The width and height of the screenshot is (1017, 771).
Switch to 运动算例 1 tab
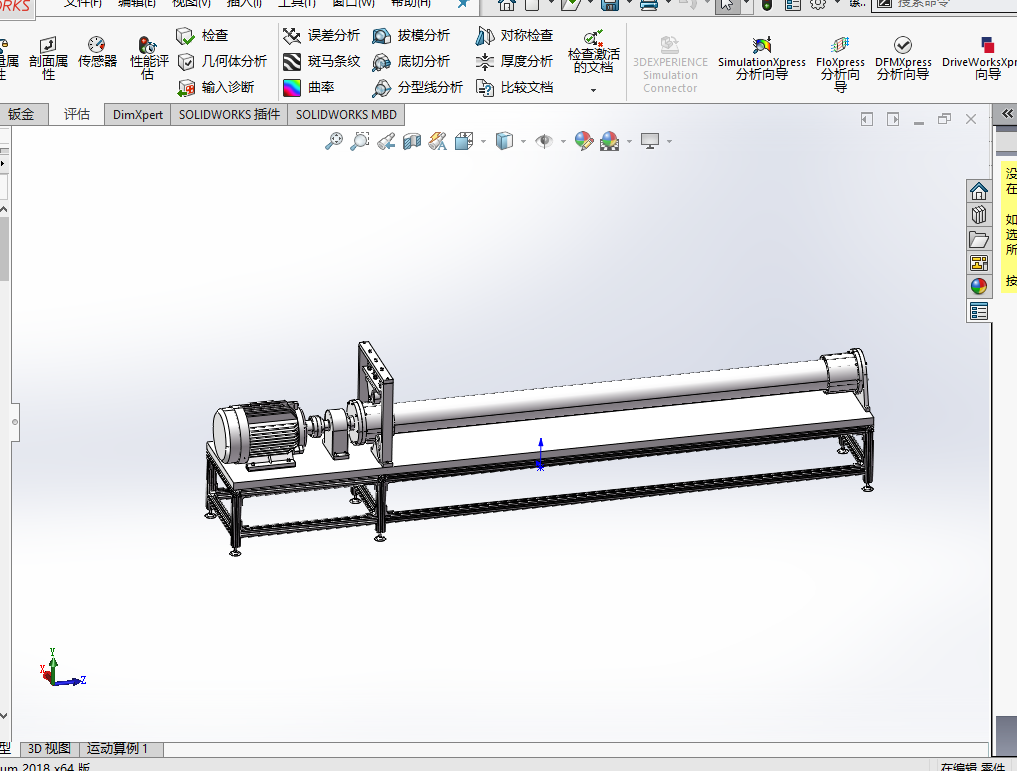coord(121,749)
